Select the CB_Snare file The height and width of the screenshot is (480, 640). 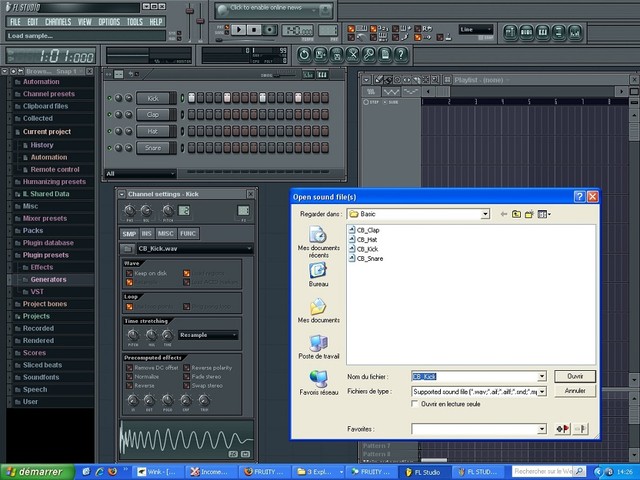coord(366,258)
